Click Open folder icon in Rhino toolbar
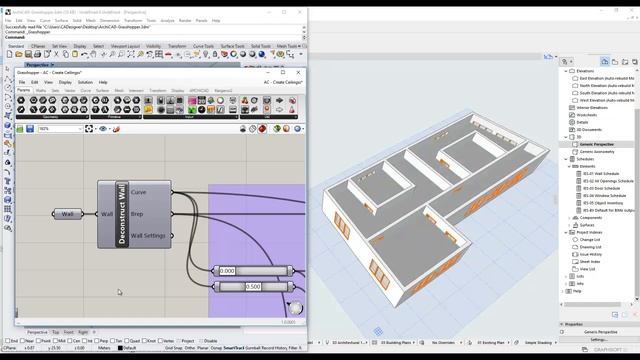Screen dimensions: 640x360 [19, 54]
